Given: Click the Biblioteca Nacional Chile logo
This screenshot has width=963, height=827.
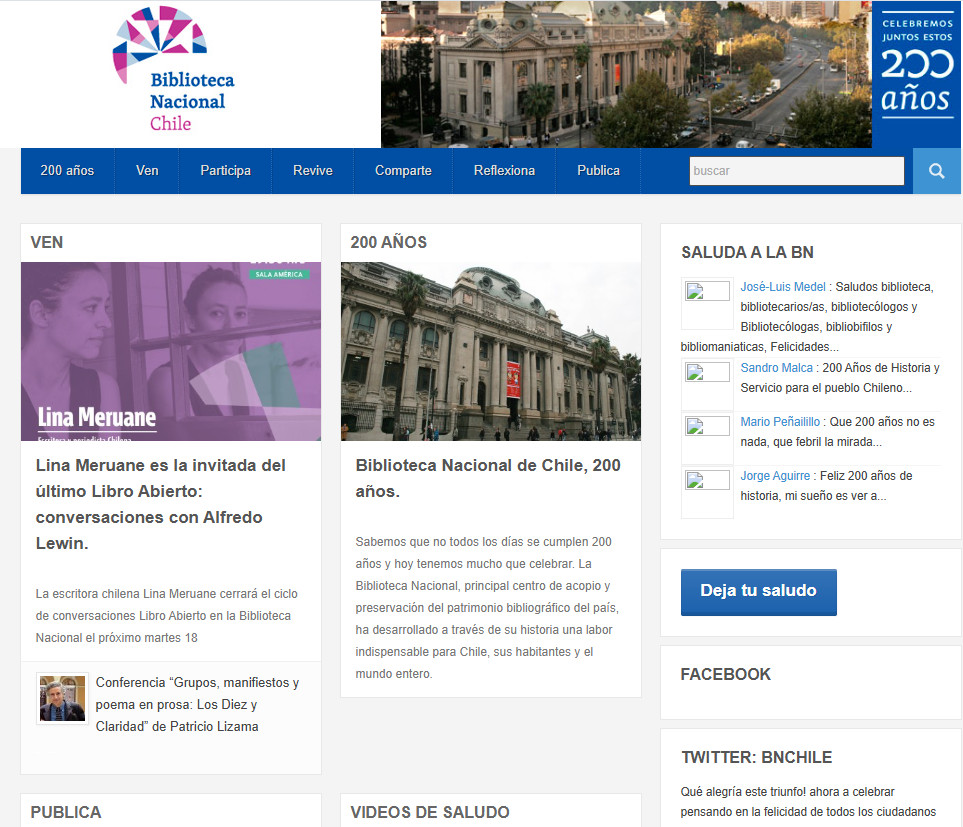Looking at the screenshot, I should point(172,72).
